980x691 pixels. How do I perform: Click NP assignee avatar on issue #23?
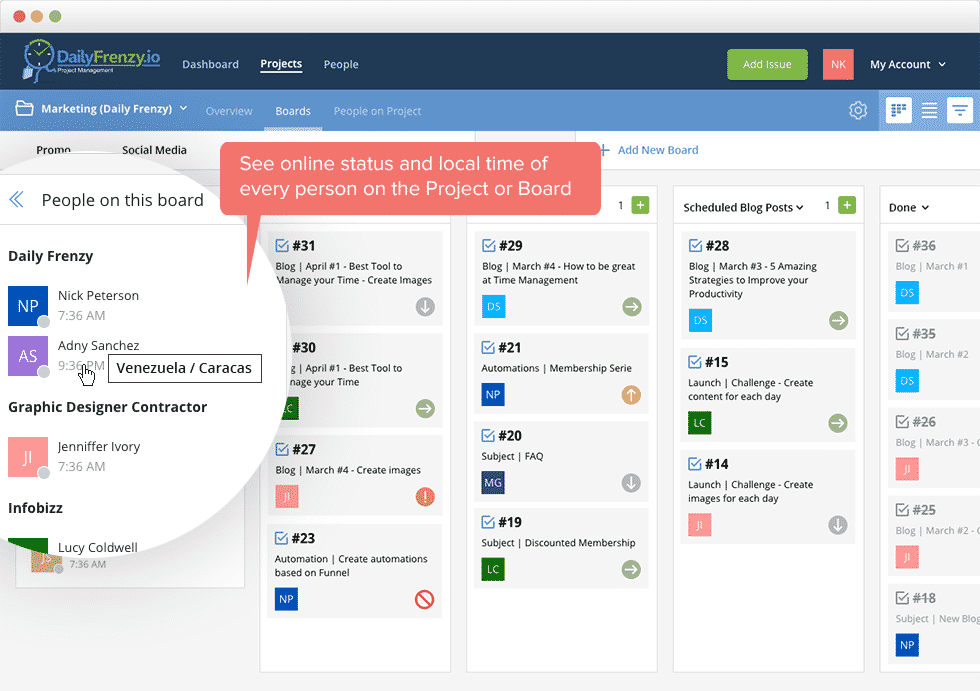pyautogui.click(x=286, y=599)
